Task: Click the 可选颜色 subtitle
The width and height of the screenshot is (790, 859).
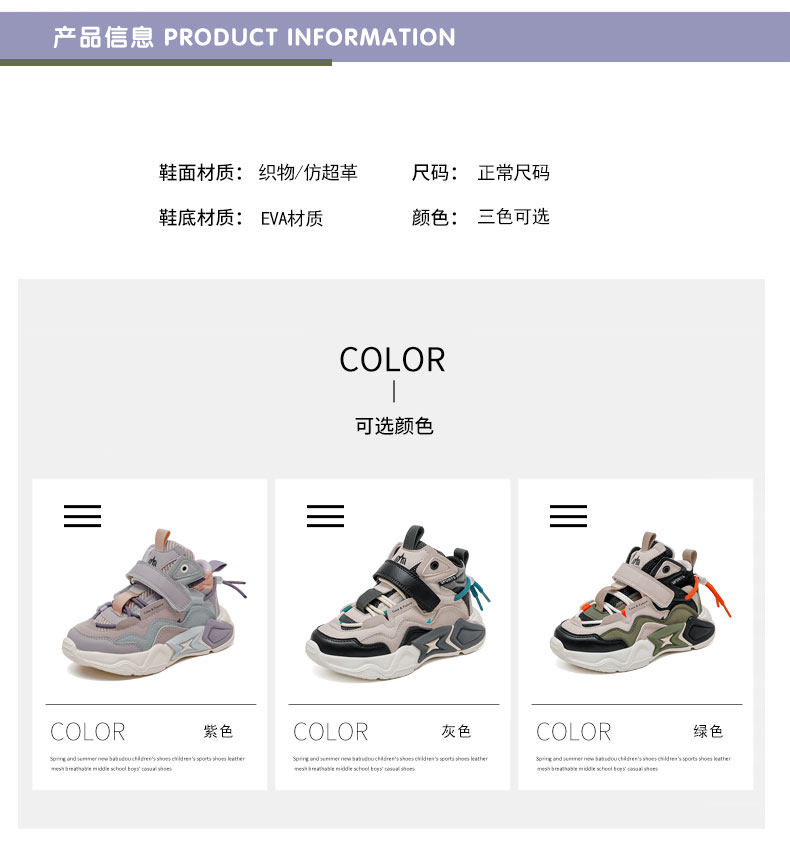Action: click(394, 426)
